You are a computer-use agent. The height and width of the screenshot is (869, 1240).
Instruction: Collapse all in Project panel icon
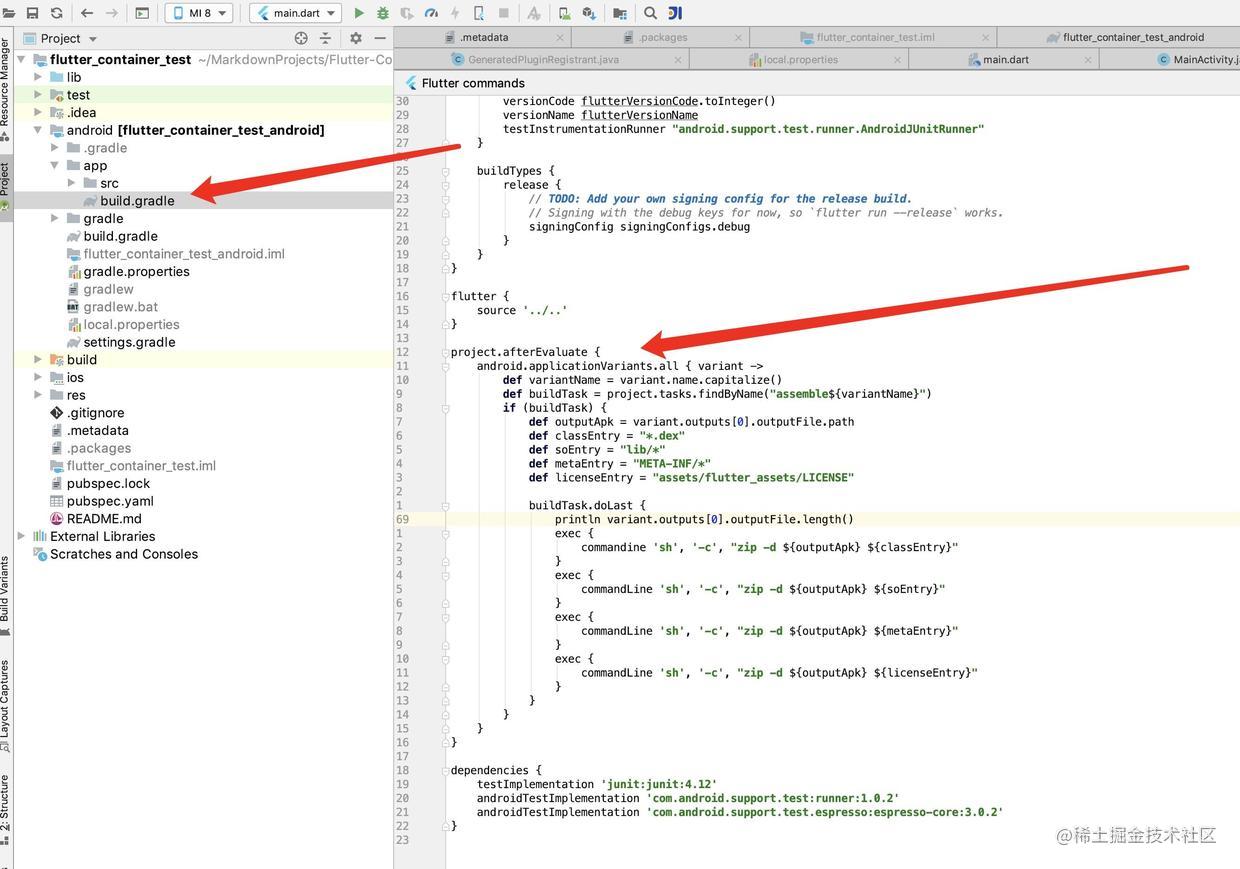pyautogui.click(x=325, y=38)
